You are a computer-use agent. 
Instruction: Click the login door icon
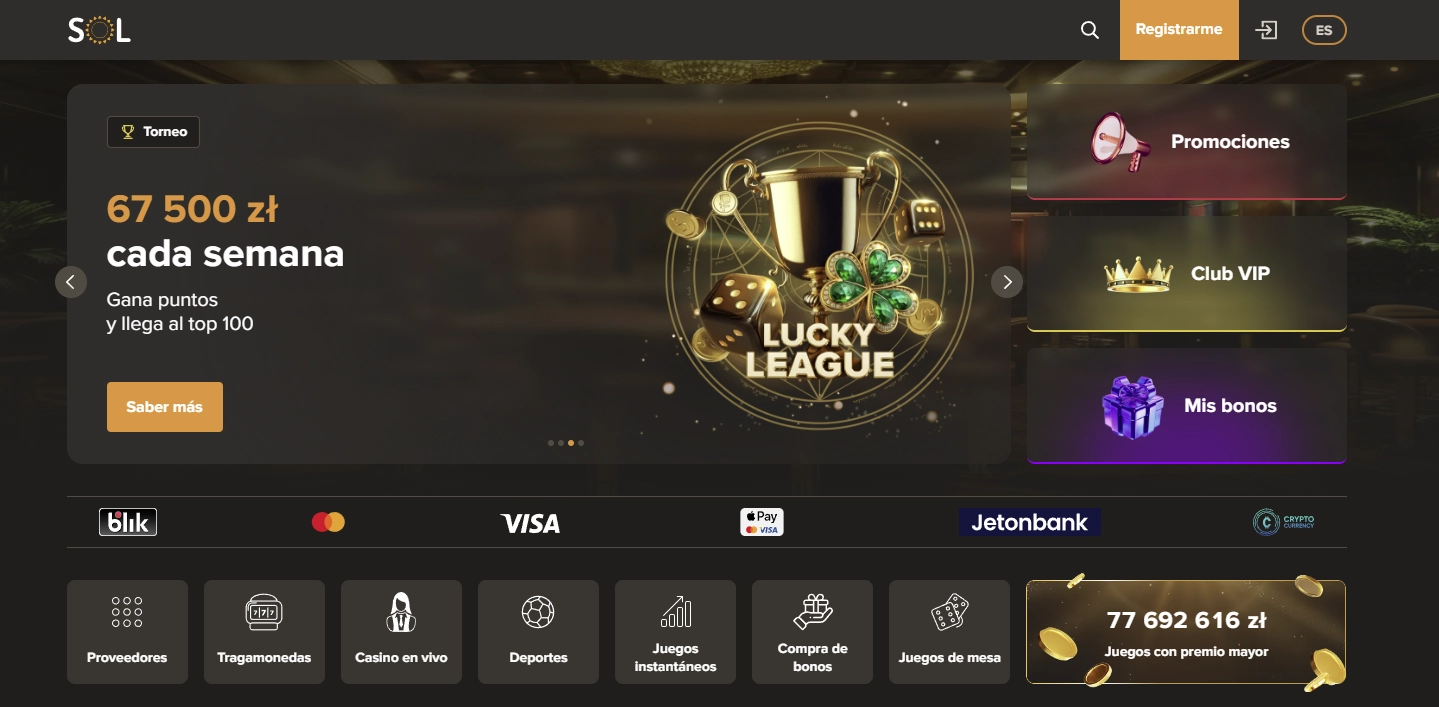coord(1267,30)
